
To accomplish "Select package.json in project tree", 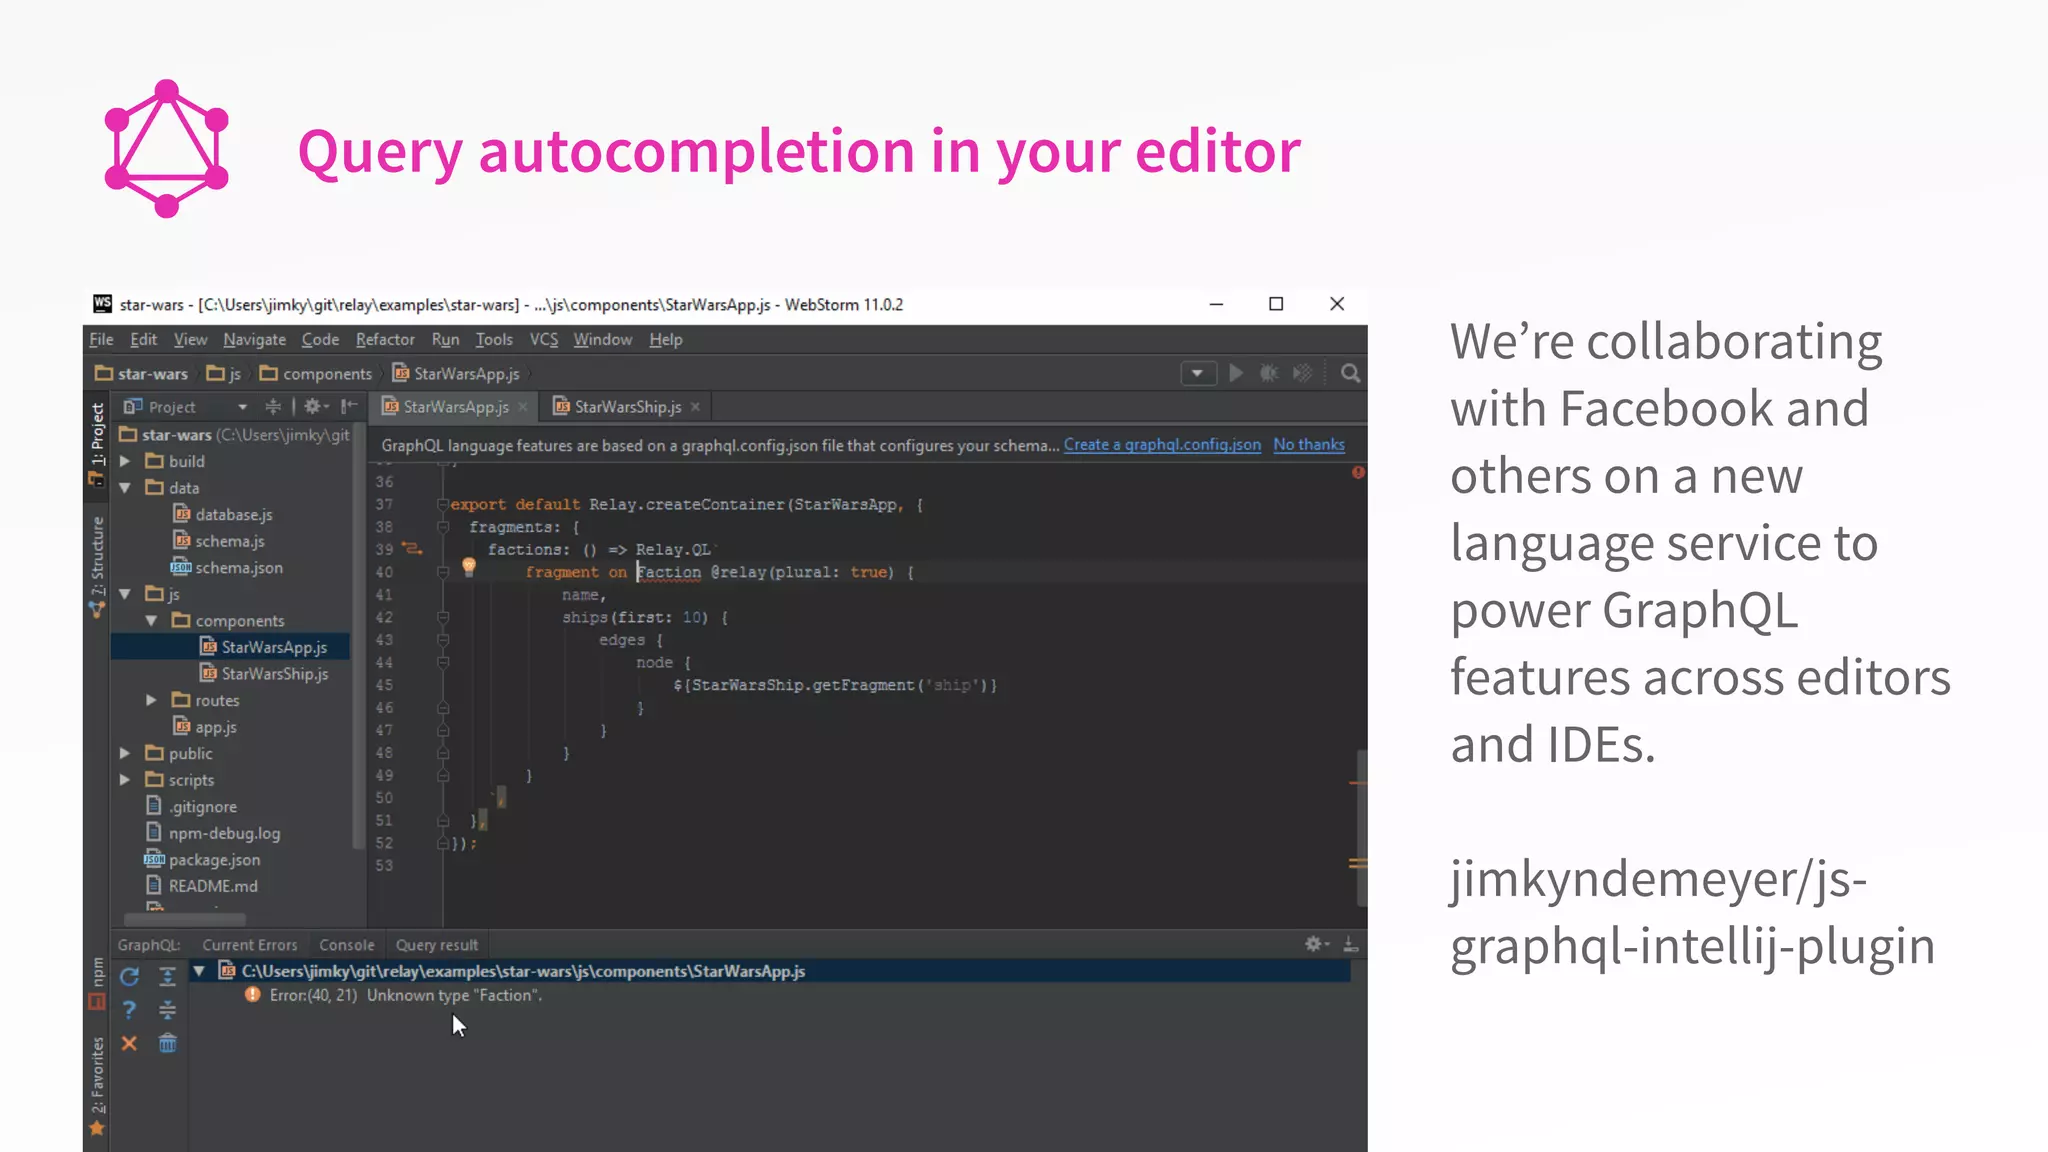I will point(203,860).
